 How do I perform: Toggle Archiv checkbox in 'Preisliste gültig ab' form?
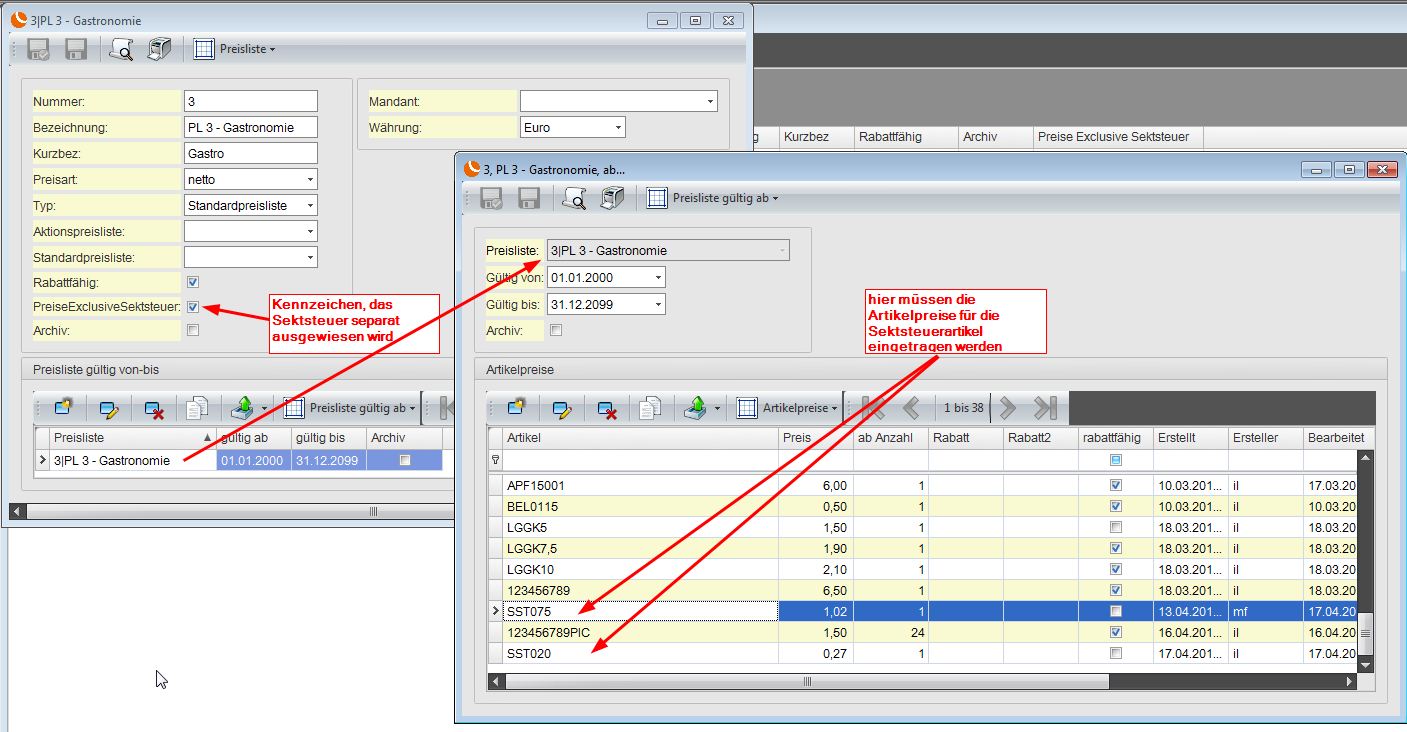(556, 330)
